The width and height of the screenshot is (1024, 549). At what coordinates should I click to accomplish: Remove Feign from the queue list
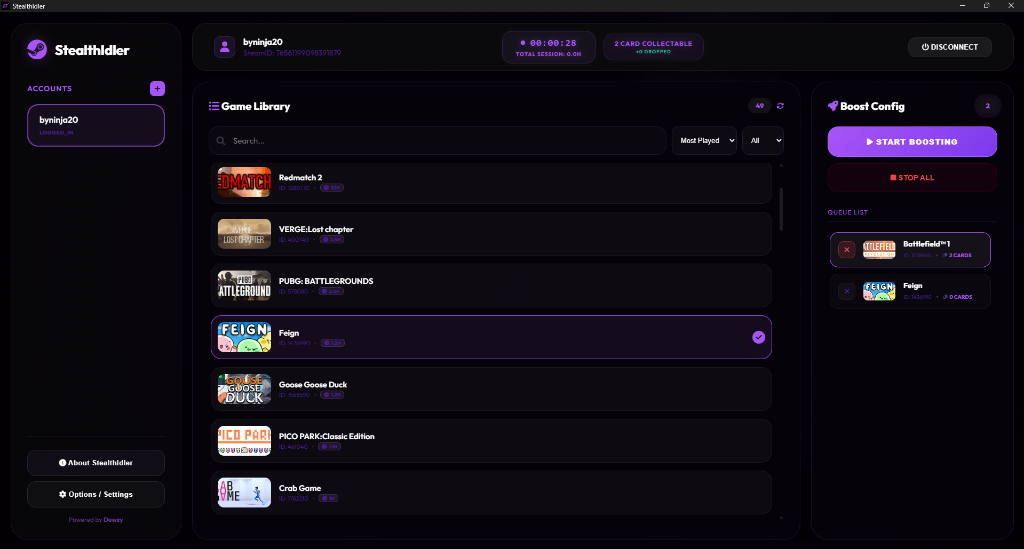click(x=847, y=292)
